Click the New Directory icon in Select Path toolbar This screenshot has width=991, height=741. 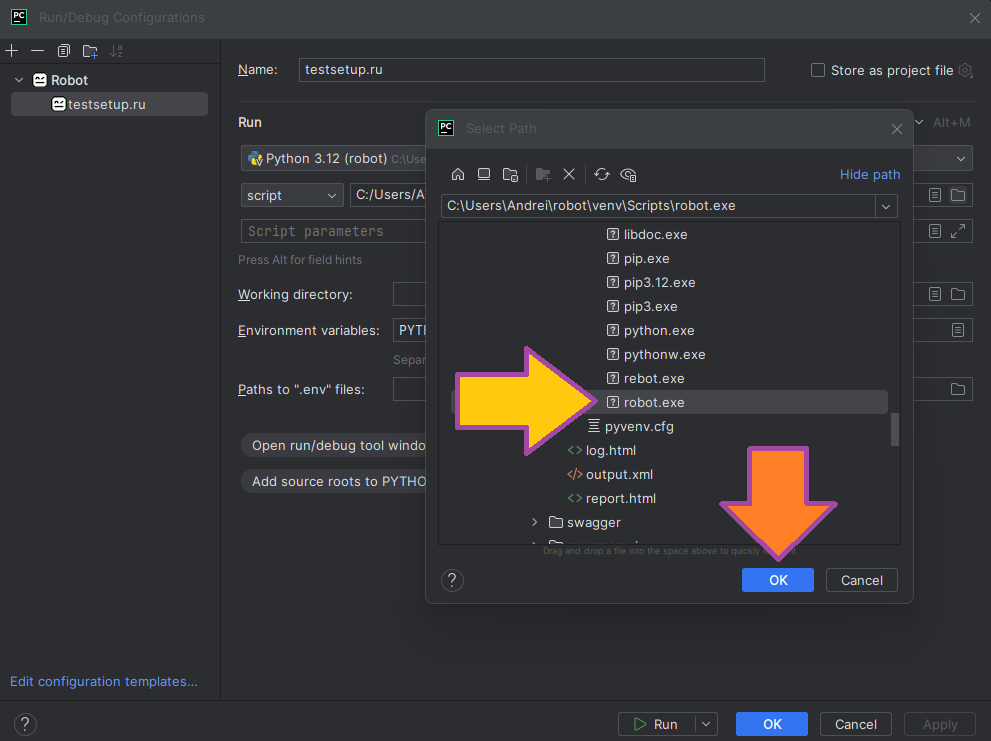[x=543, y=175]
